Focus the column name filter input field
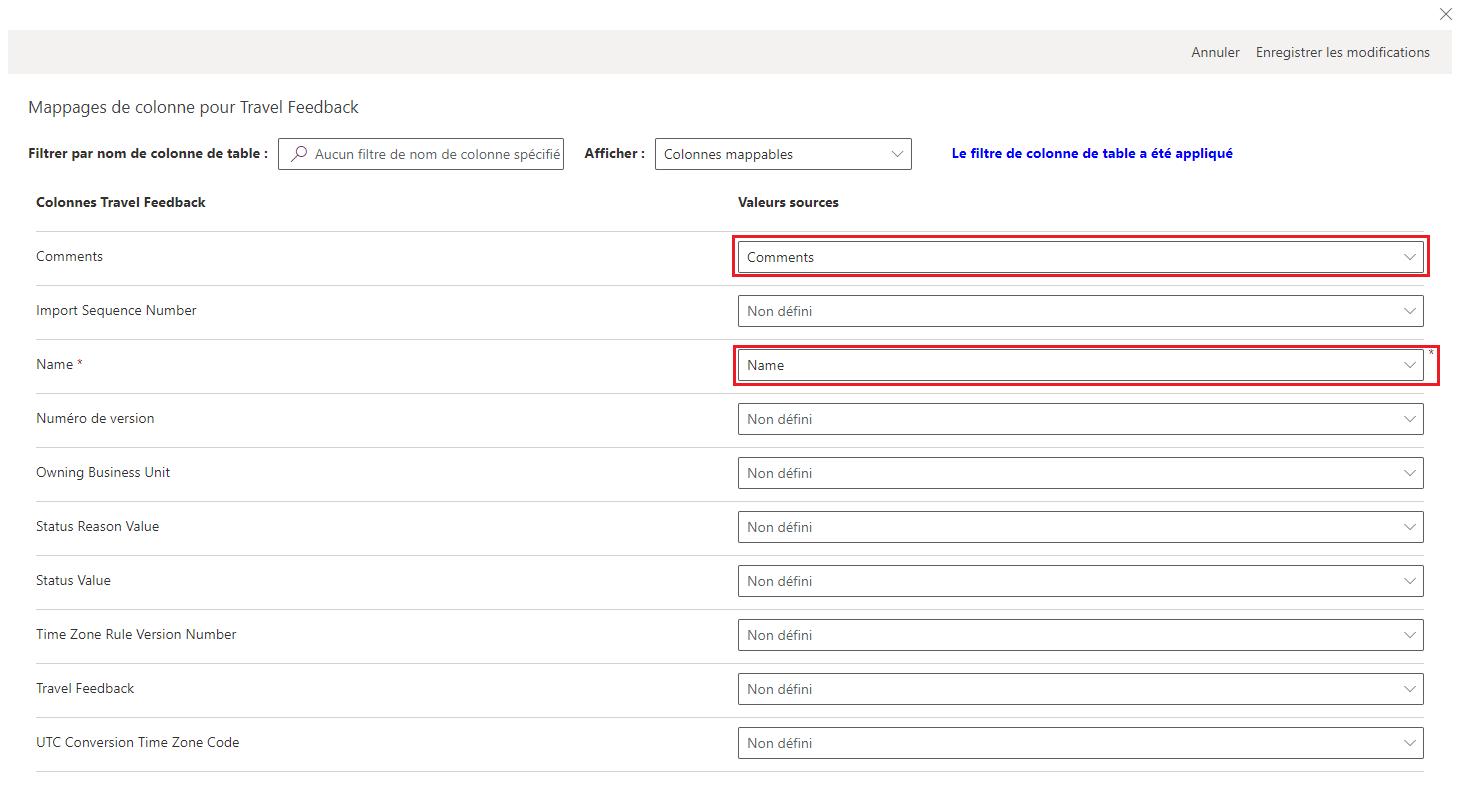 click(x=436, y=154)
